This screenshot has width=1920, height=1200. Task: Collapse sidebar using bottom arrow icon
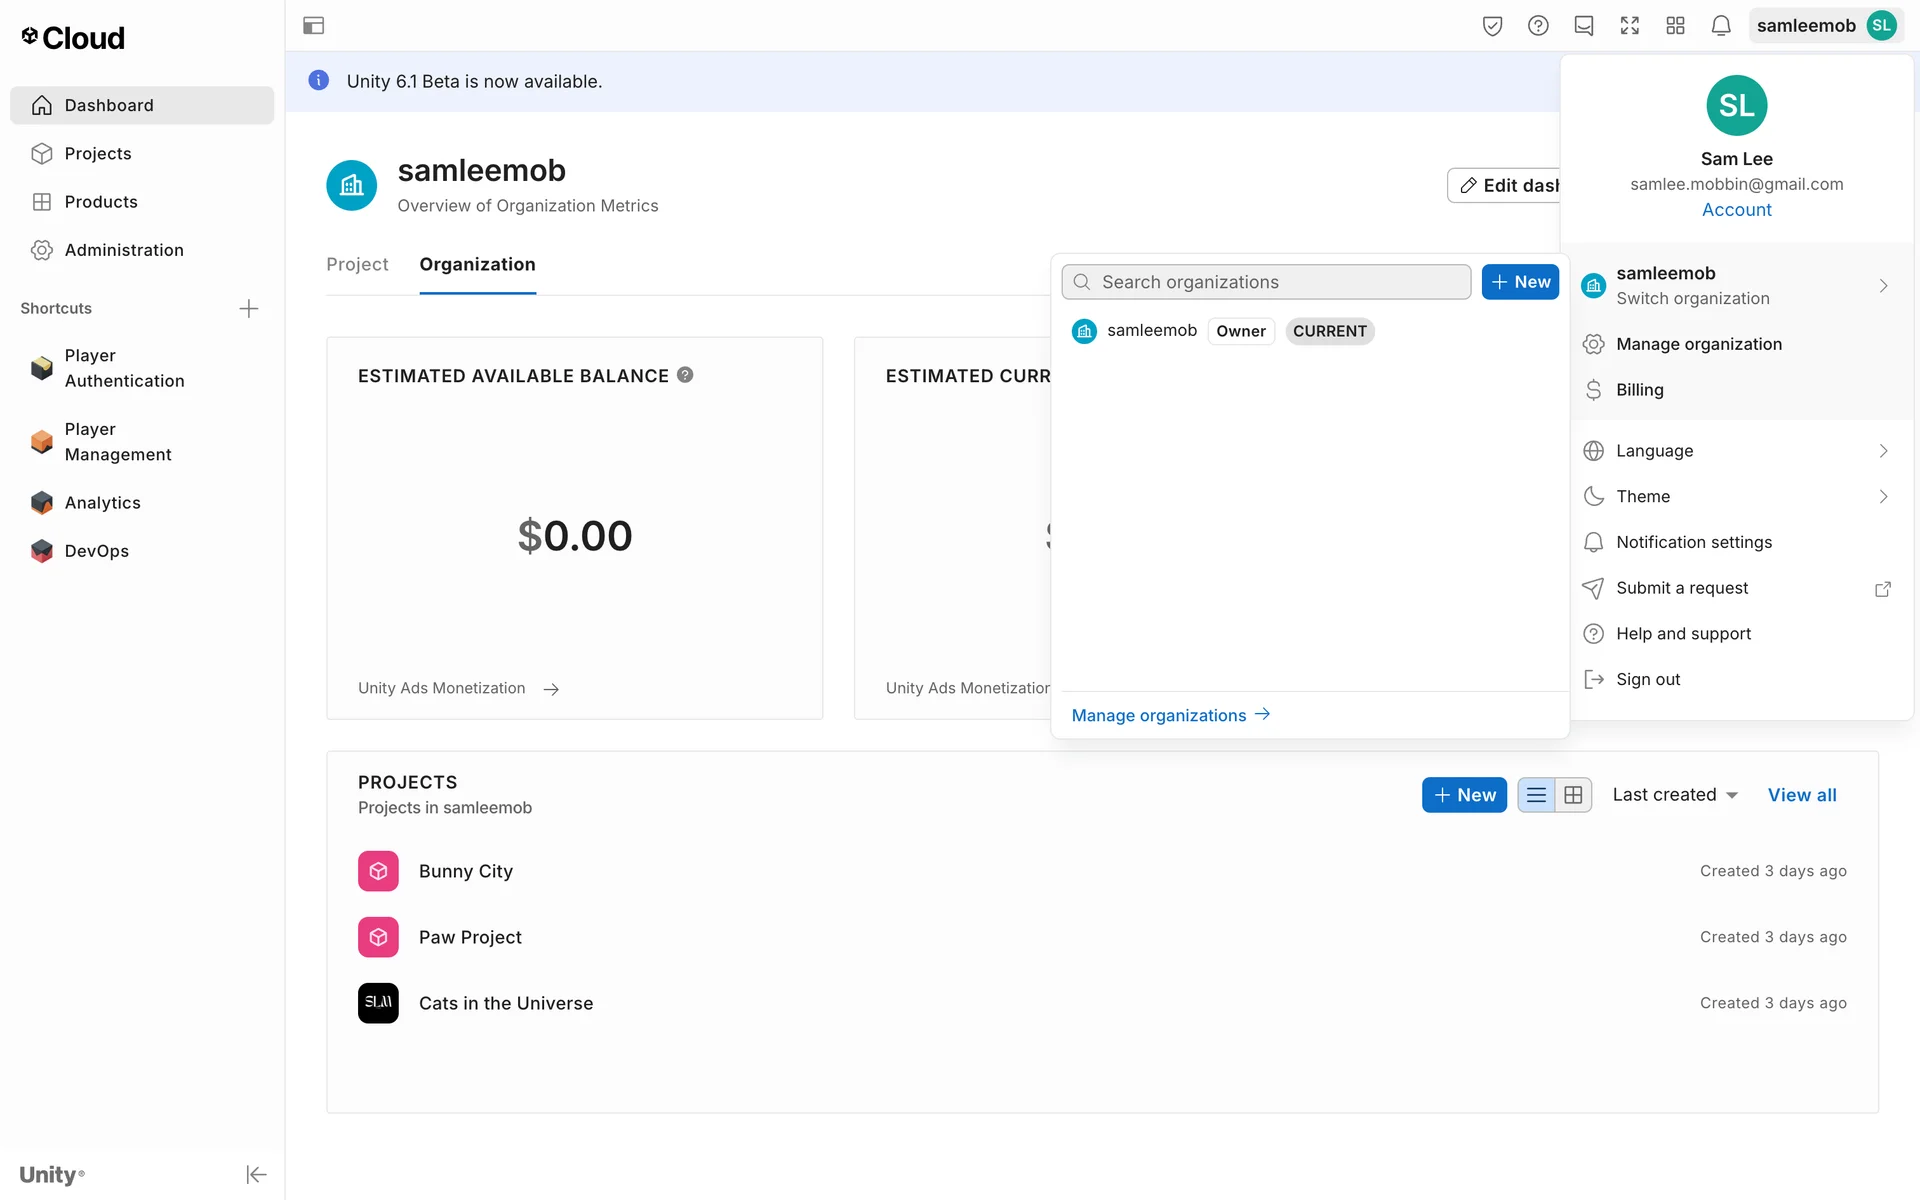(256, 1174)
